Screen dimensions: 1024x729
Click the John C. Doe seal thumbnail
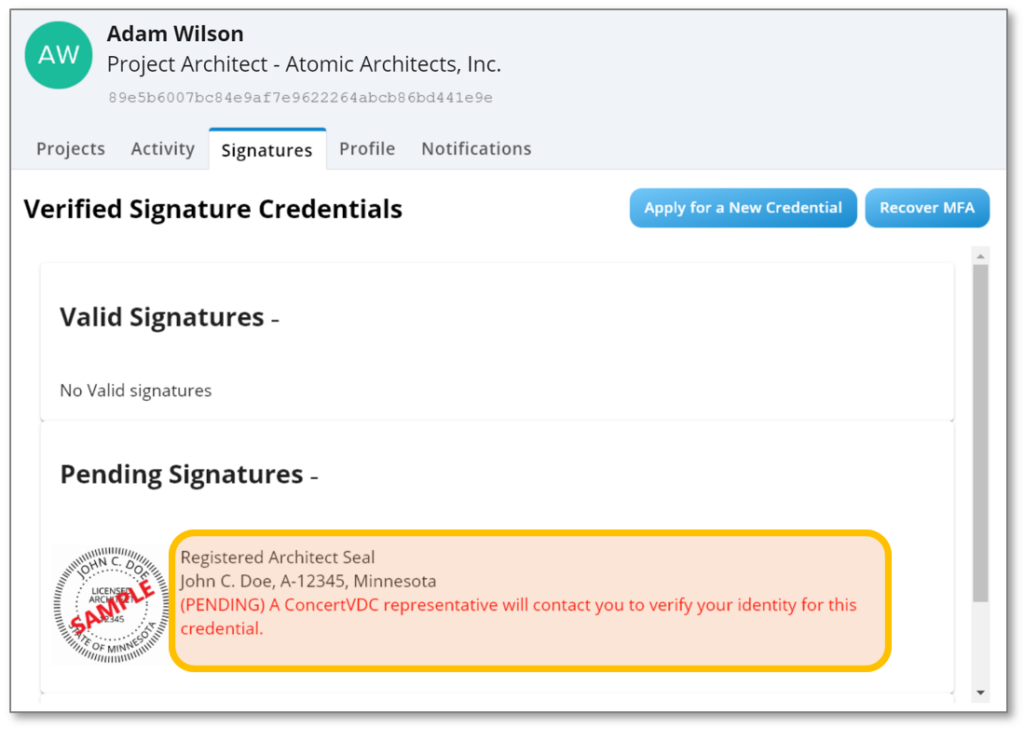point(111,604)
